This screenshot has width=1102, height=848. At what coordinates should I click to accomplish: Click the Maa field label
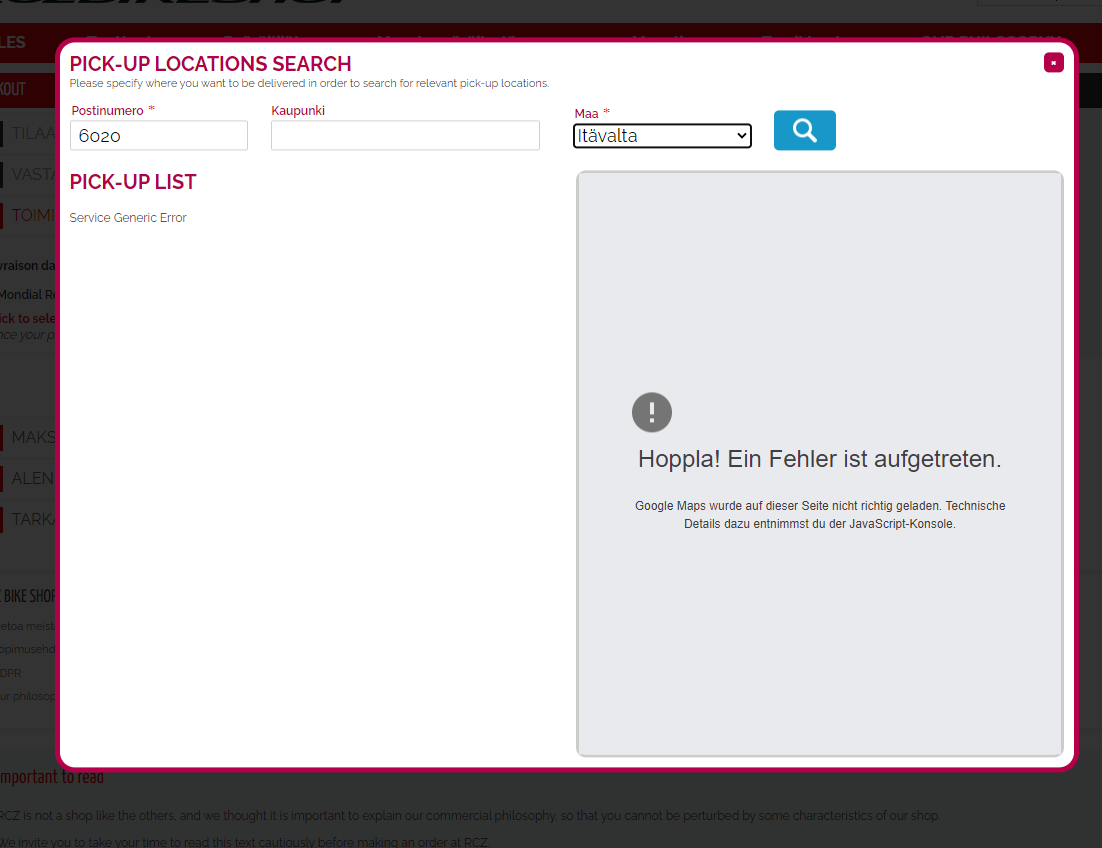[x=586, y=114]
